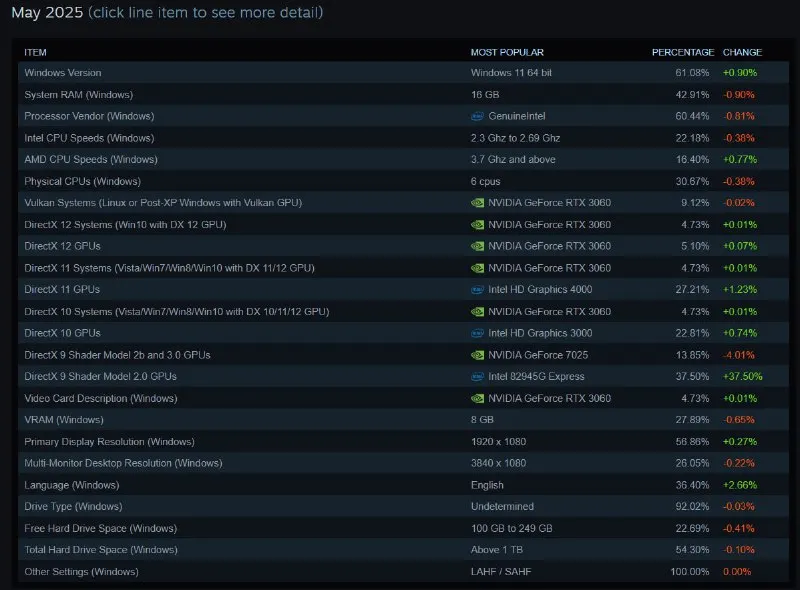The width and height of the screenshot is (800, 590).
Task: Open Total Hard Drive Space (Windows)
Action: tap(403, 550)
